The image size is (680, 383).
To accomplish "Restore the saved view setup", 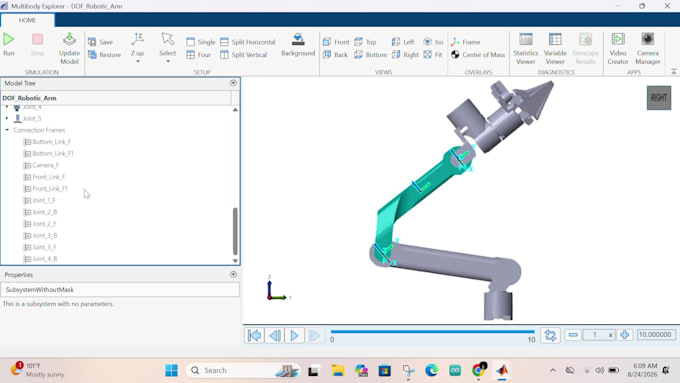I will point(104,55).
